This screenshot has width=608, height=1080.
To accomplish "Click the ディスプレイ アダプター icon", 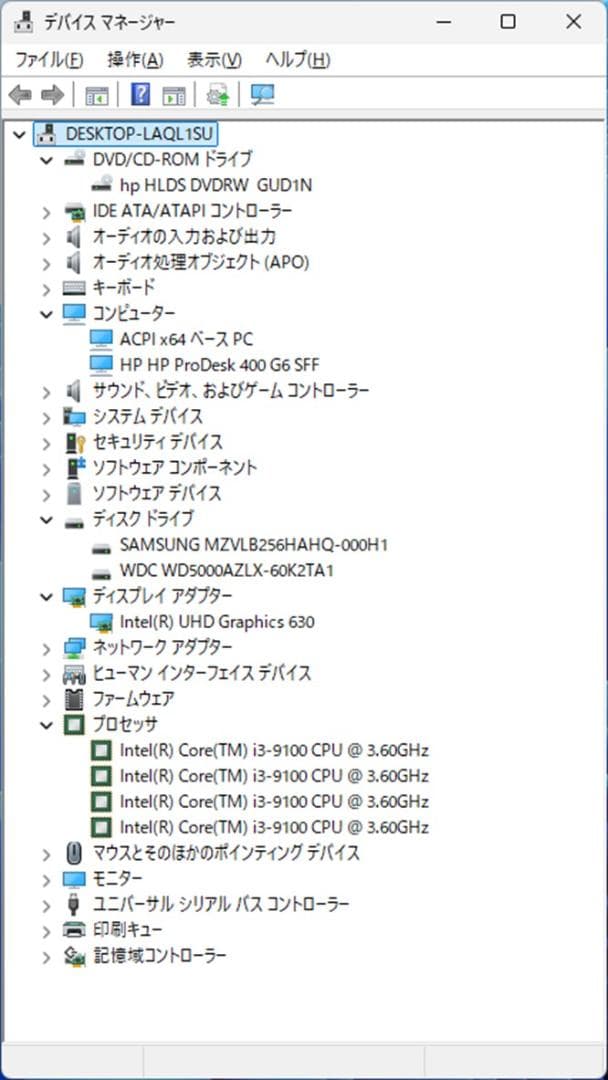I will tap(74, 596).
